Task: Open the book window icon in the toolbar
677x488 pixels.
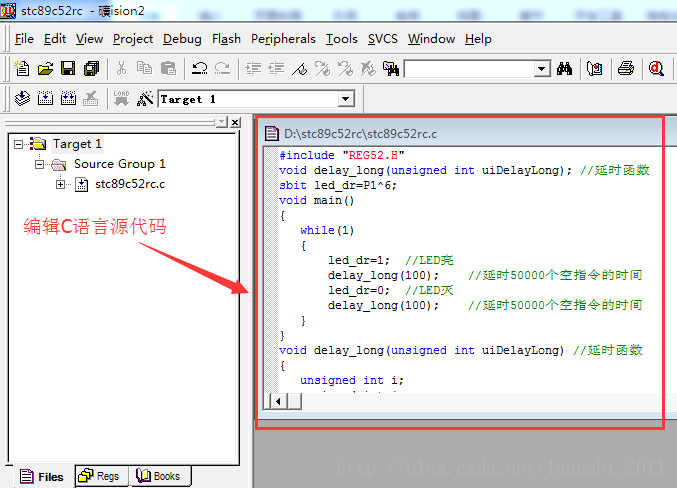Action: (x=595, y=68)
